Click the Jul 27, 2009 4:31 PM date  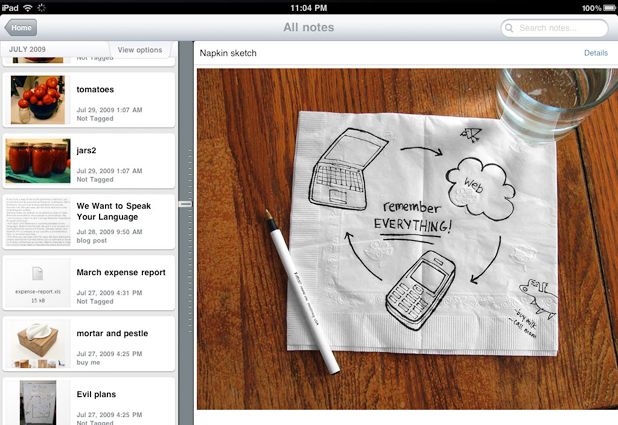pyautogui.click(x=109, y=293)
